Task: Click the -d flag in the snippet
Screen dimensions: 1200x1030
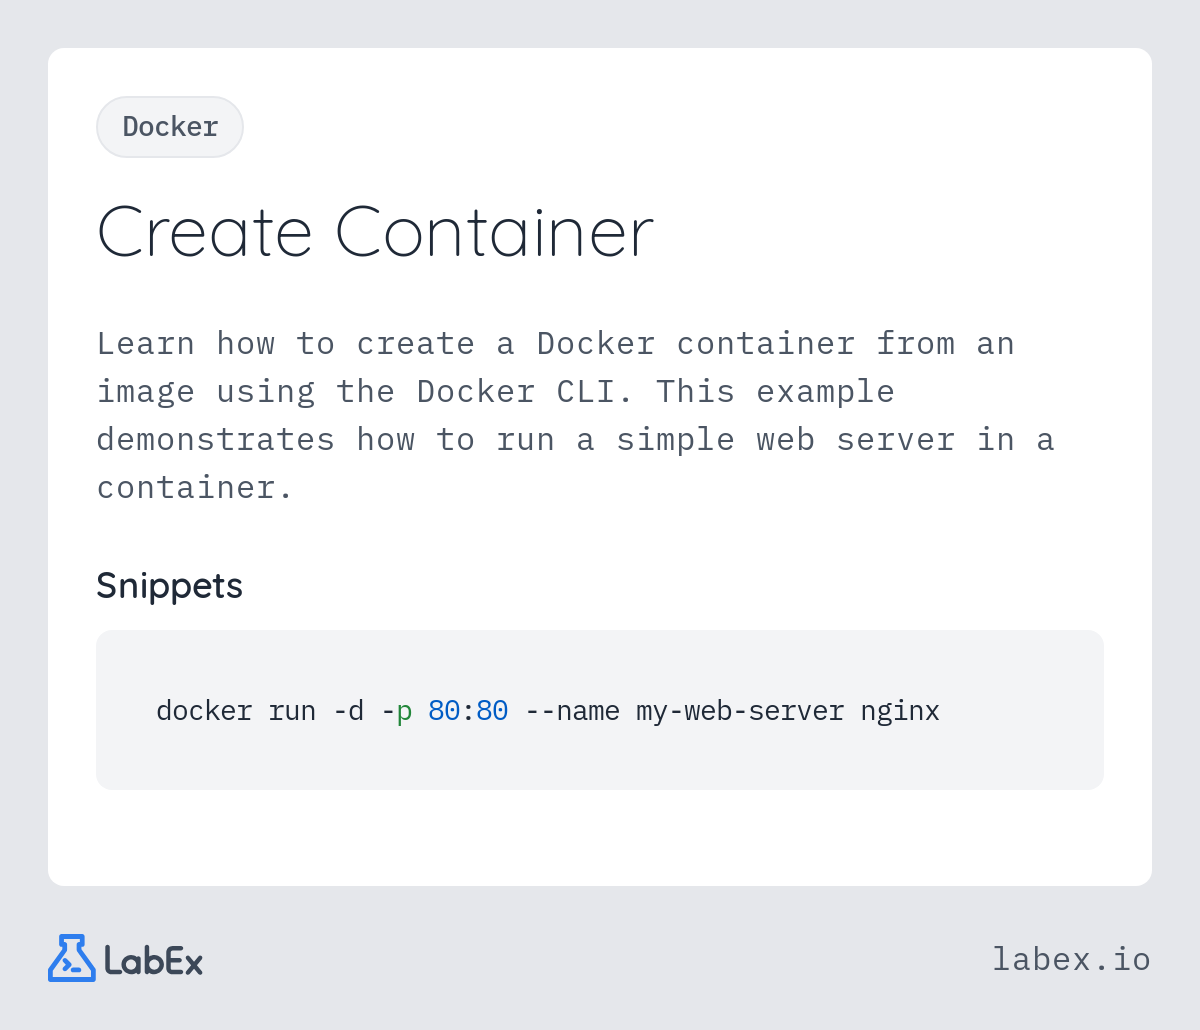Action: tap(348, 711)
